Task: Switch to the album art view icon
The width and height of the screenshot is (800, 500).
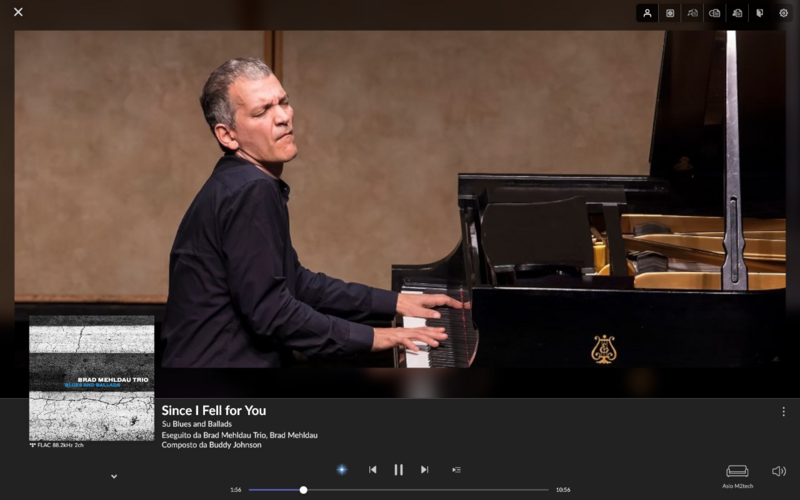Action: click(670, 13)
